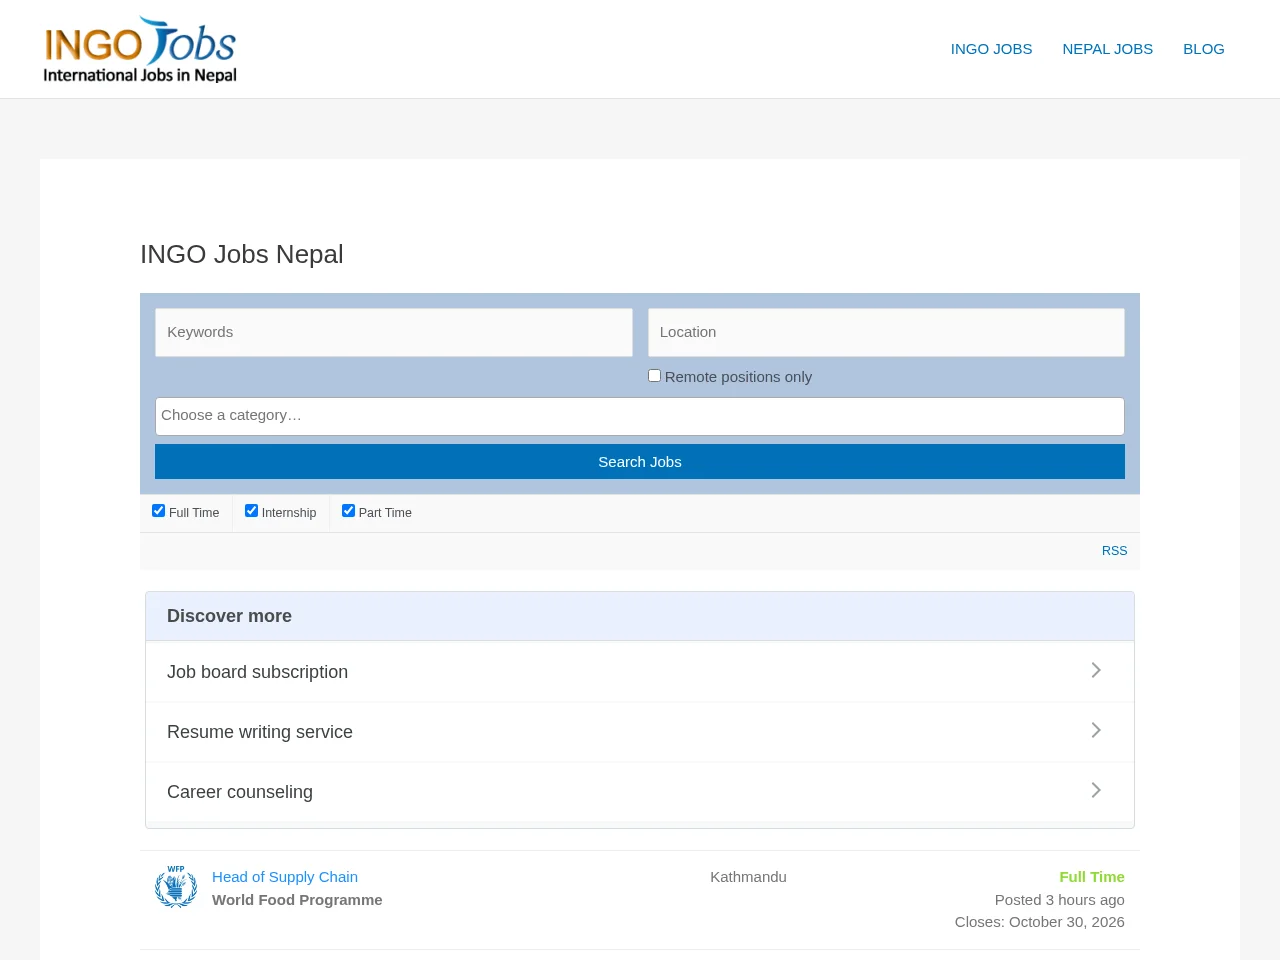The image size is (1280, 960).
Task: Open the Choose a category dropdown
Action: tap(640, 416)
